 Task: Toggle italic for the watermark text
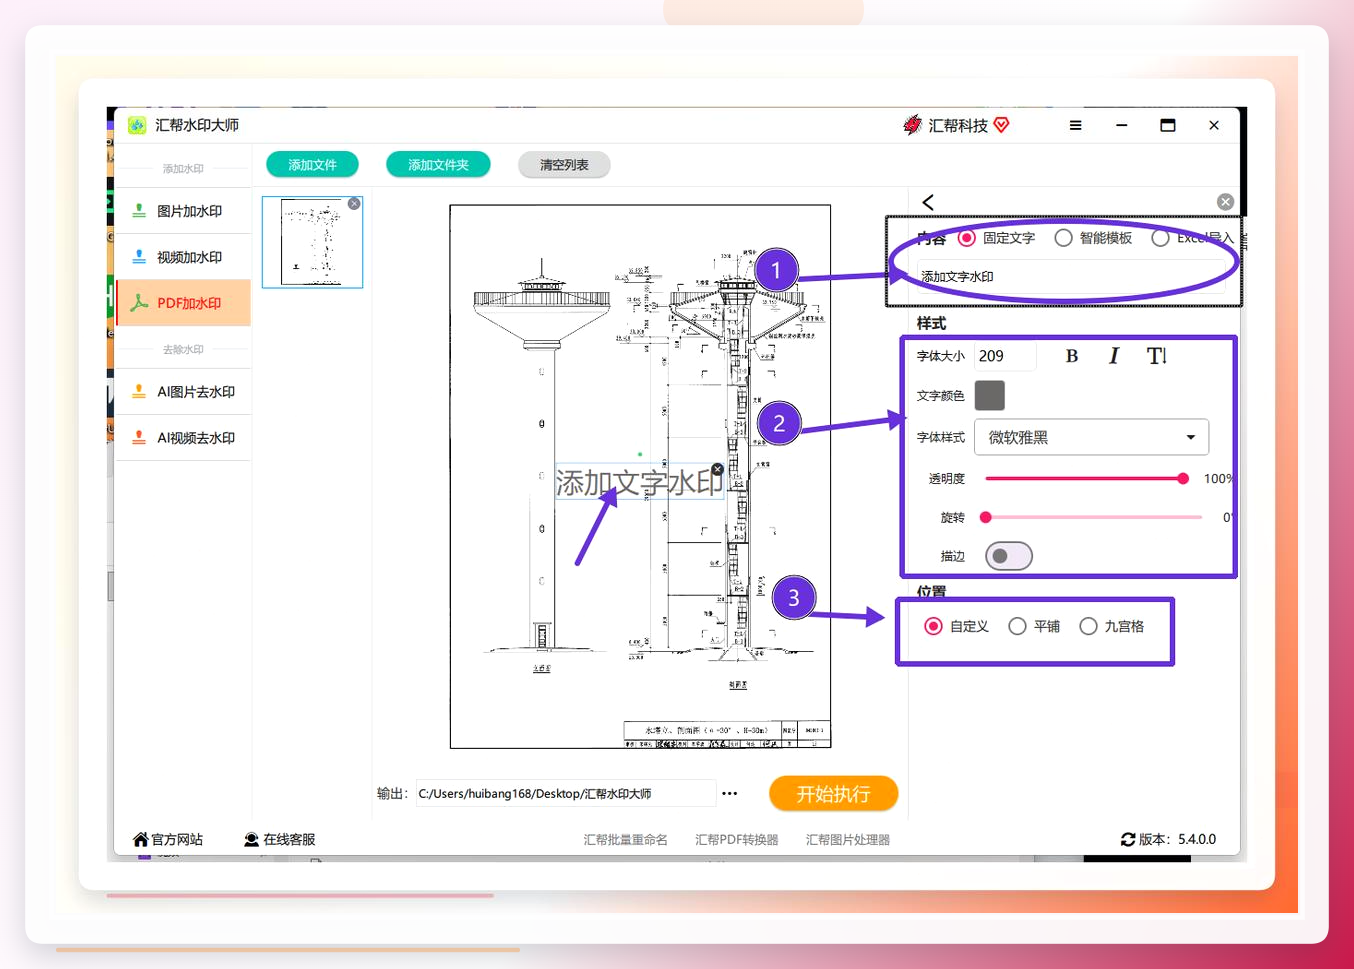[1114, 356]
